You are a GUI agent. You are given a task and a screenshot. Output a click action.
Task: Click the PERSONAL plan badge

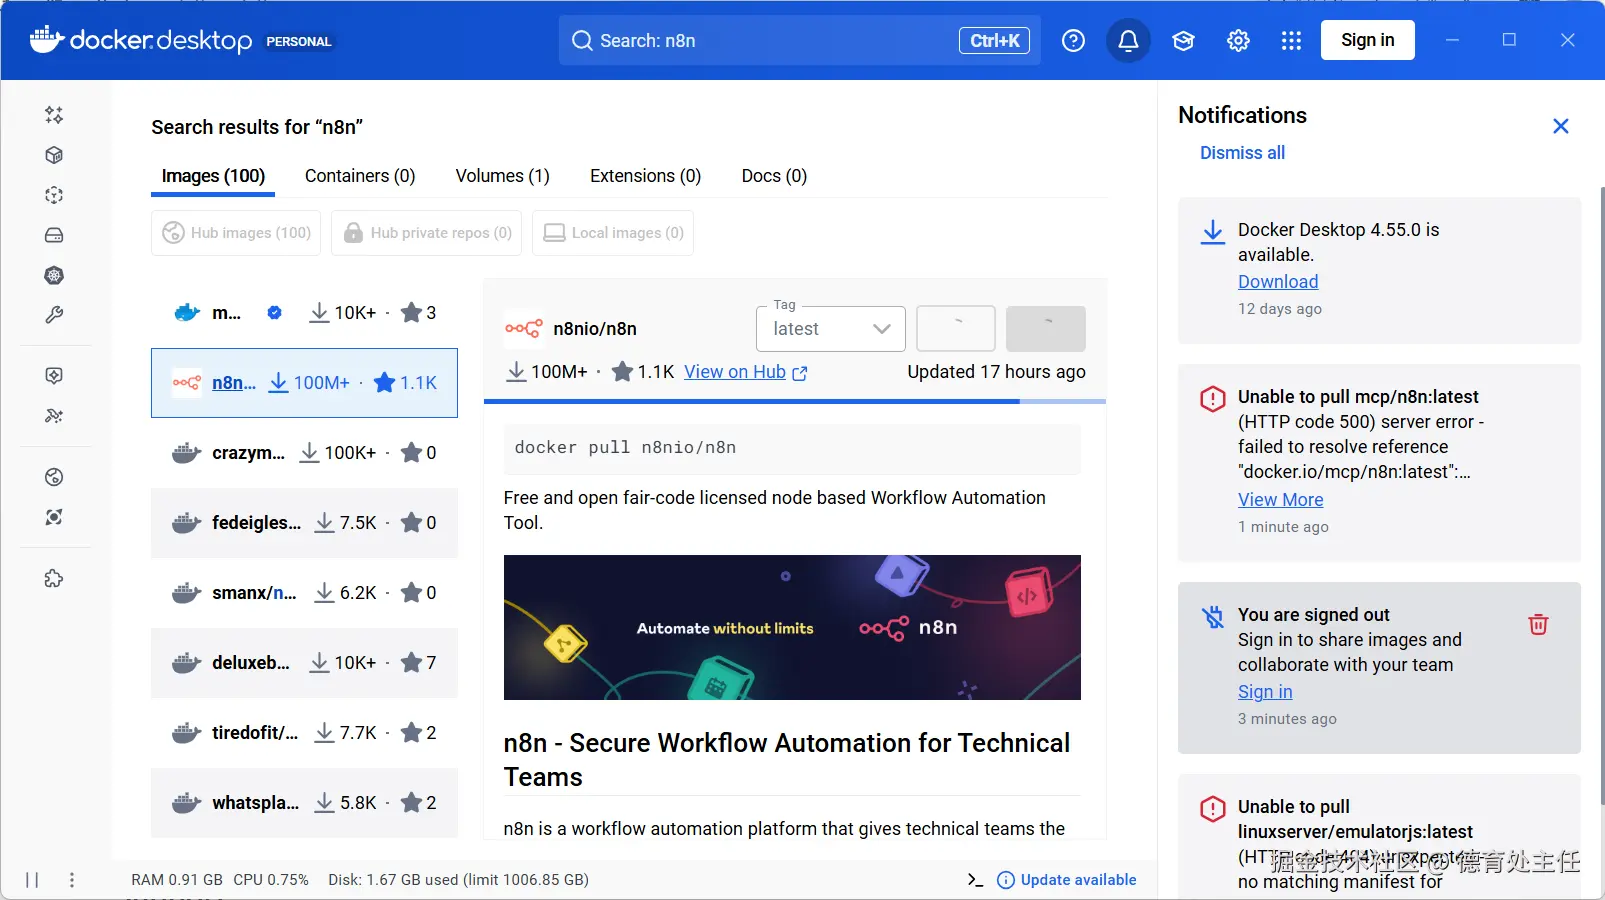coord(298,41)
